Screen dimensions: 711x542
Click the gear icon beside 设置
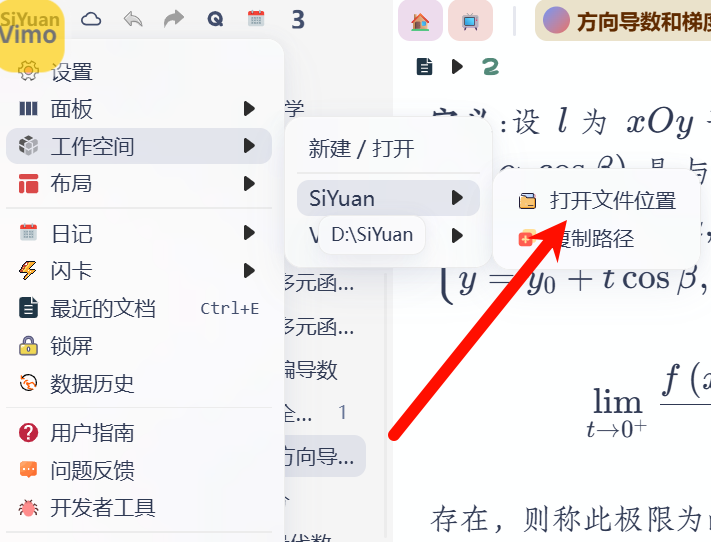tap(28, 71)
